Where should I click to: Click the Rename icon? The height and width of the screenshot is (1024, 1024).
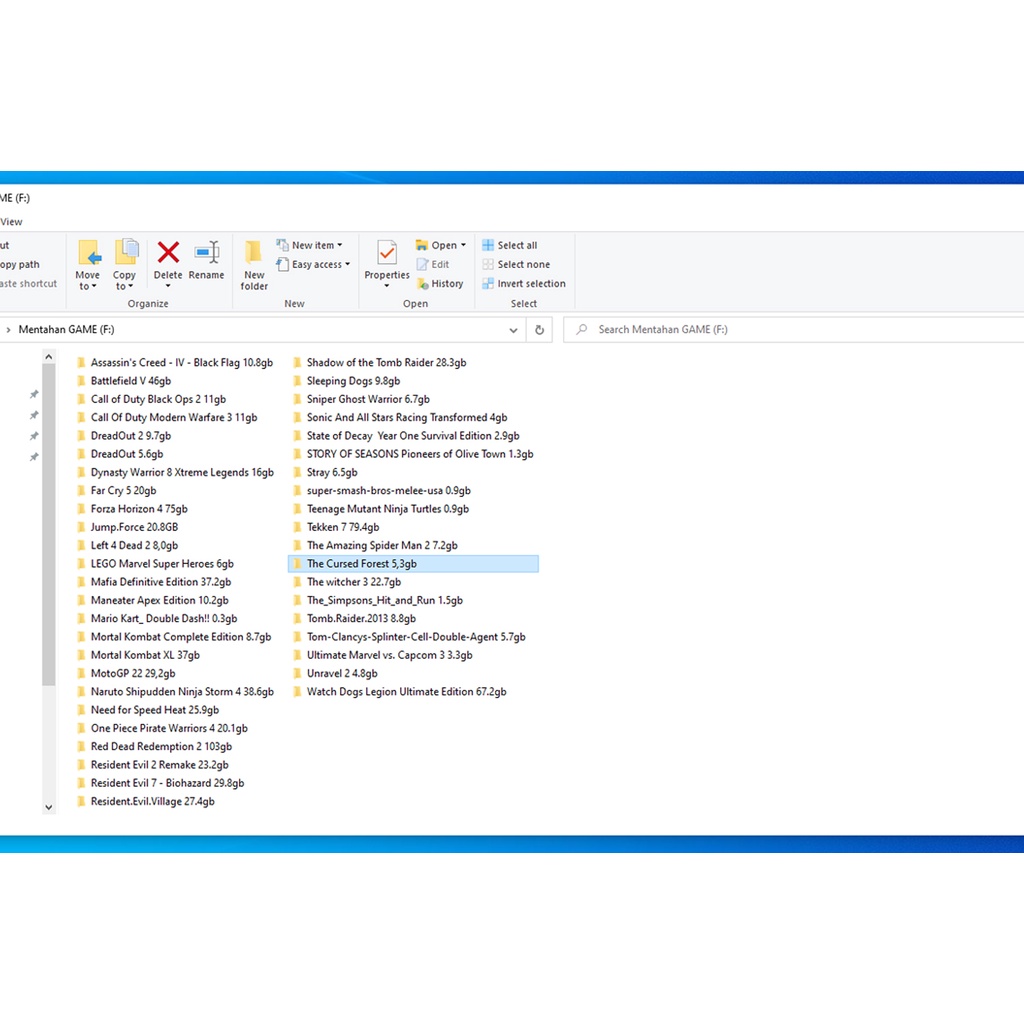207,252
